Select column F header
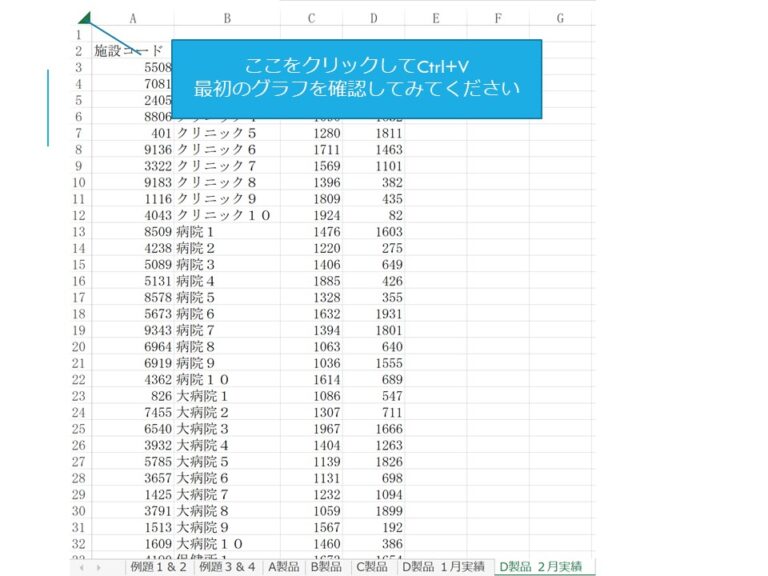Image resolution: width=768 pixels, height=576 pixels. point(498,19)
